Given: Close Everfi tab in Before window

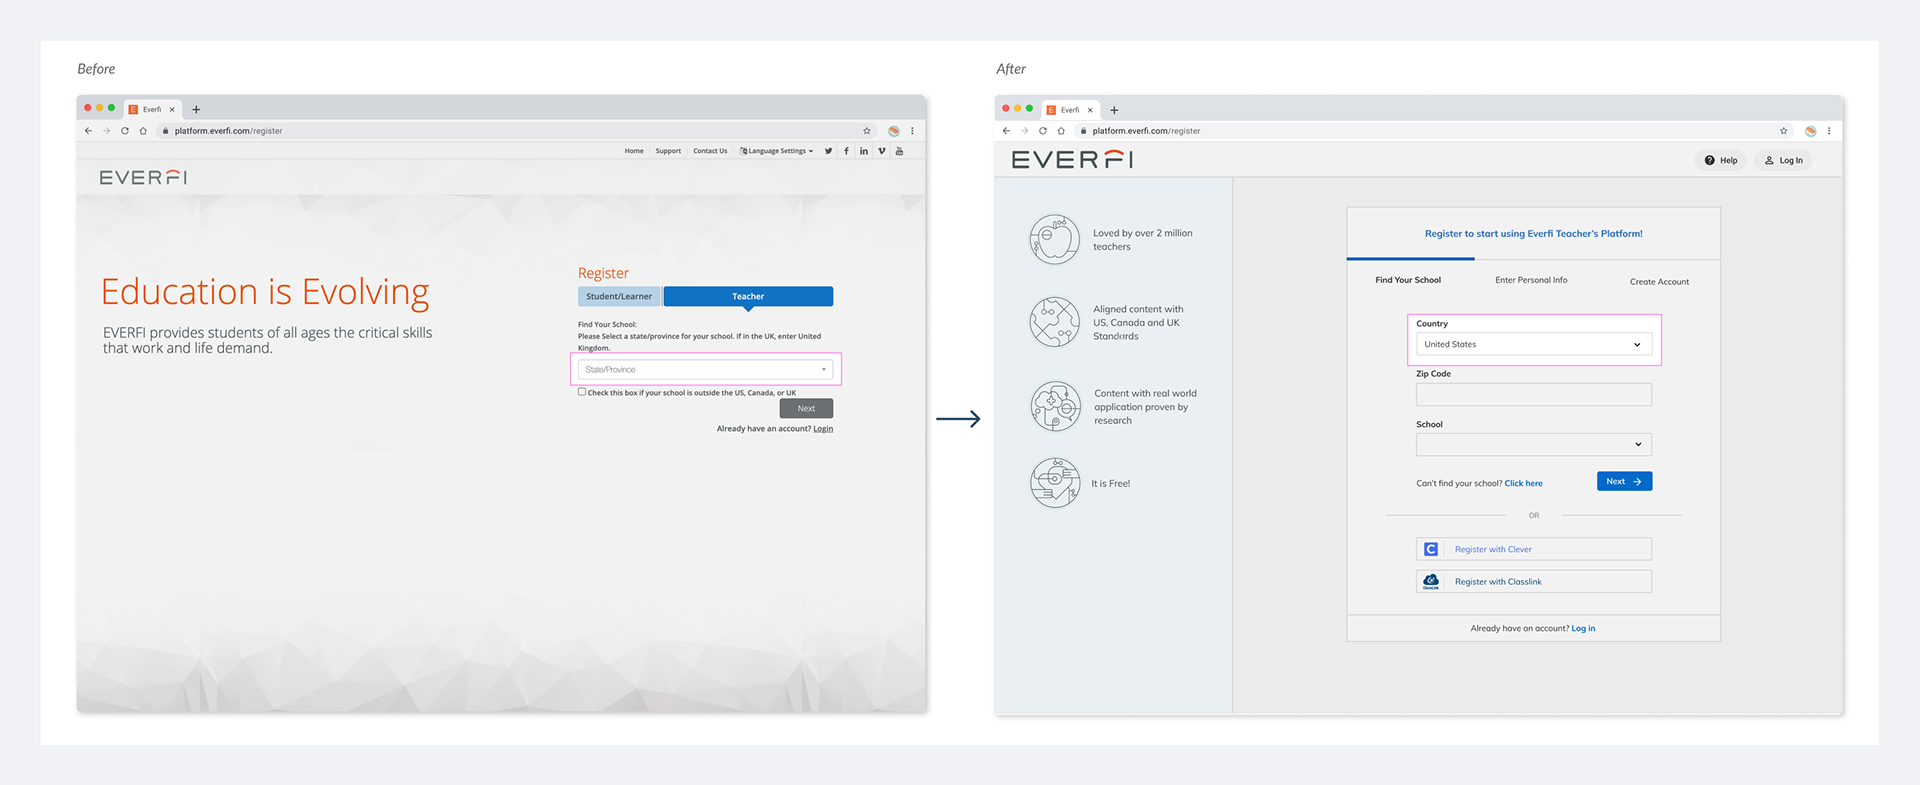Looking at the screenshot, I should pos(172,110).
